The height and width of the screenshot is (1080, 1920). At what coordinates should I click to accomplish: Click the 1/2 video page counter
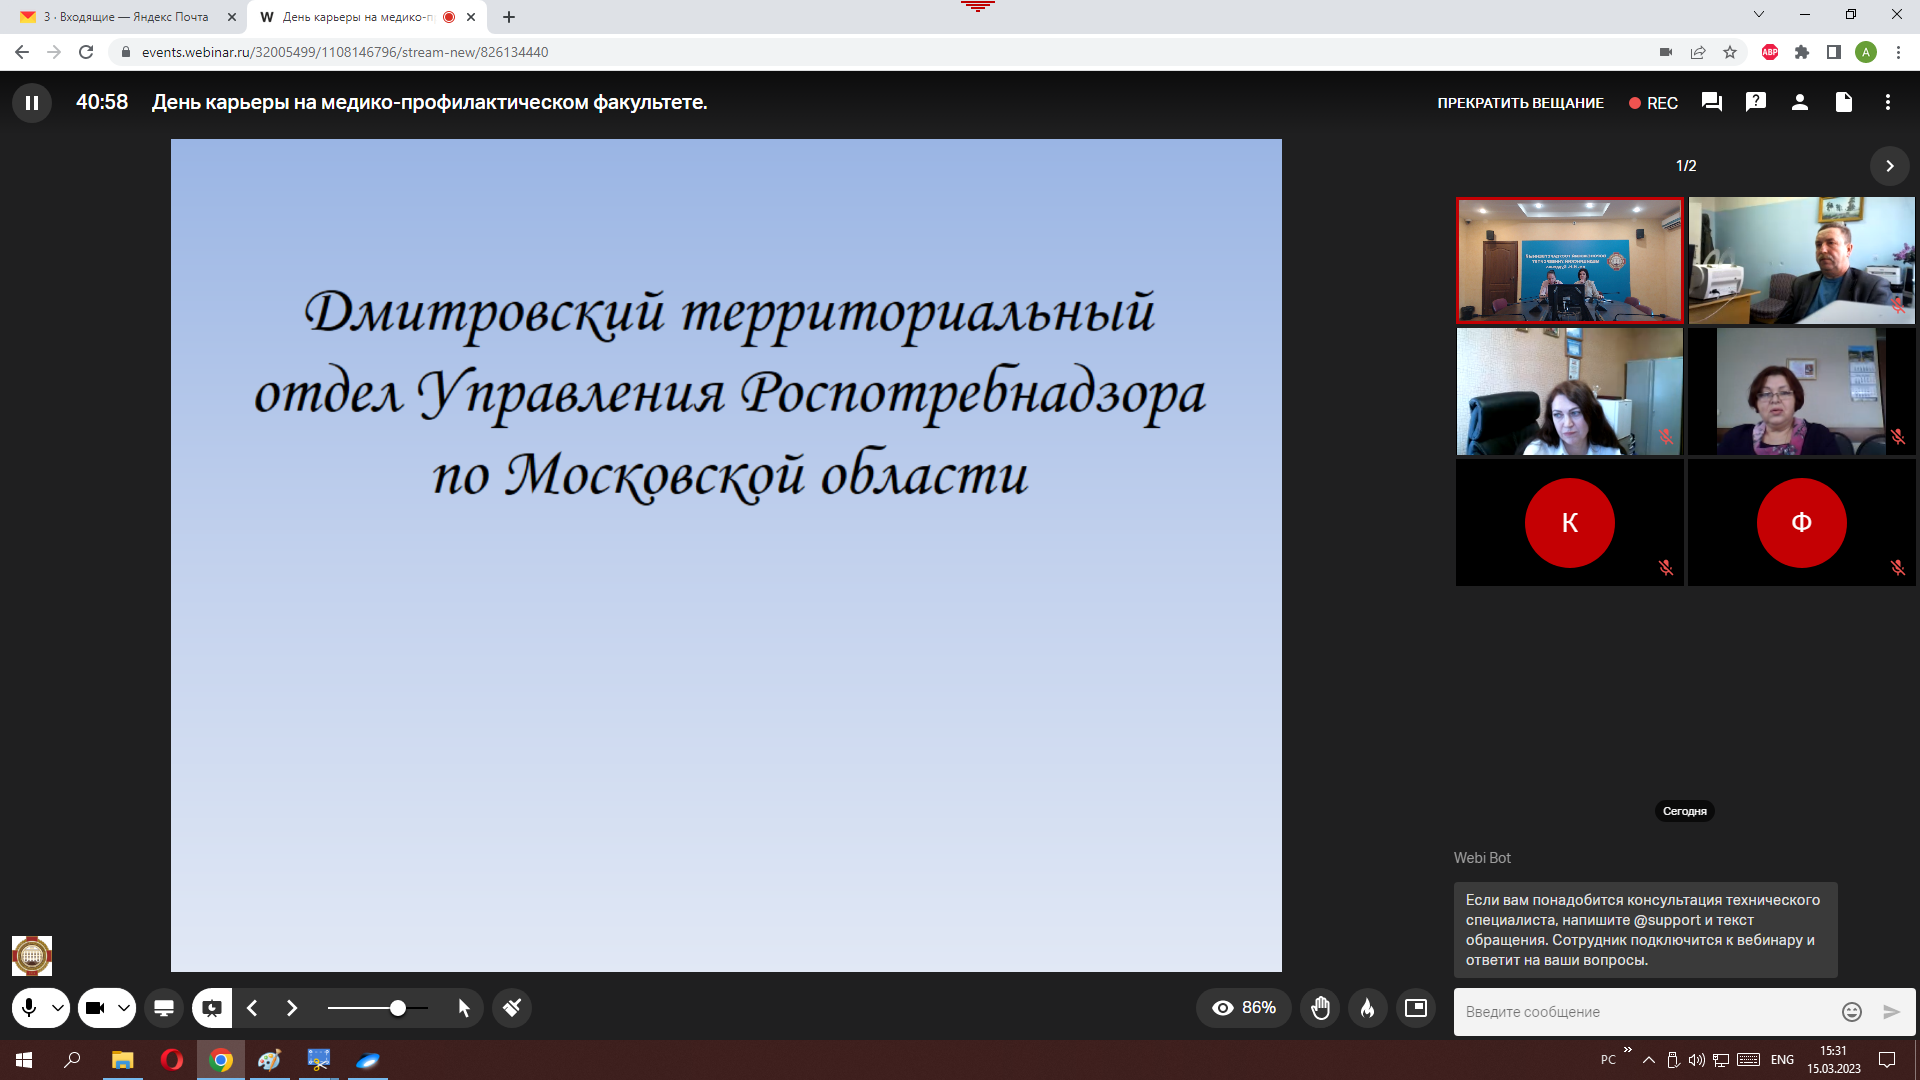coord(1686,166)
